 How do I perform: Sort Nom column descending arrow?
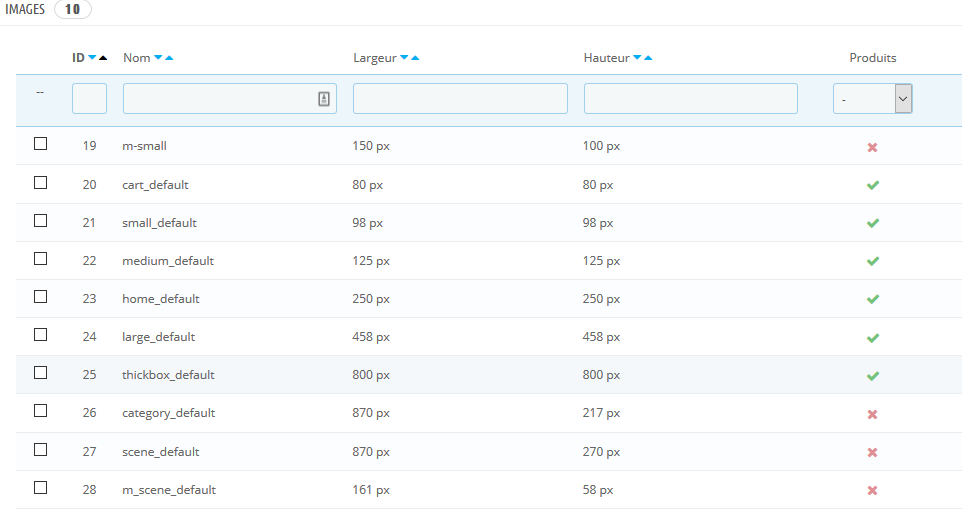point(158,58)
